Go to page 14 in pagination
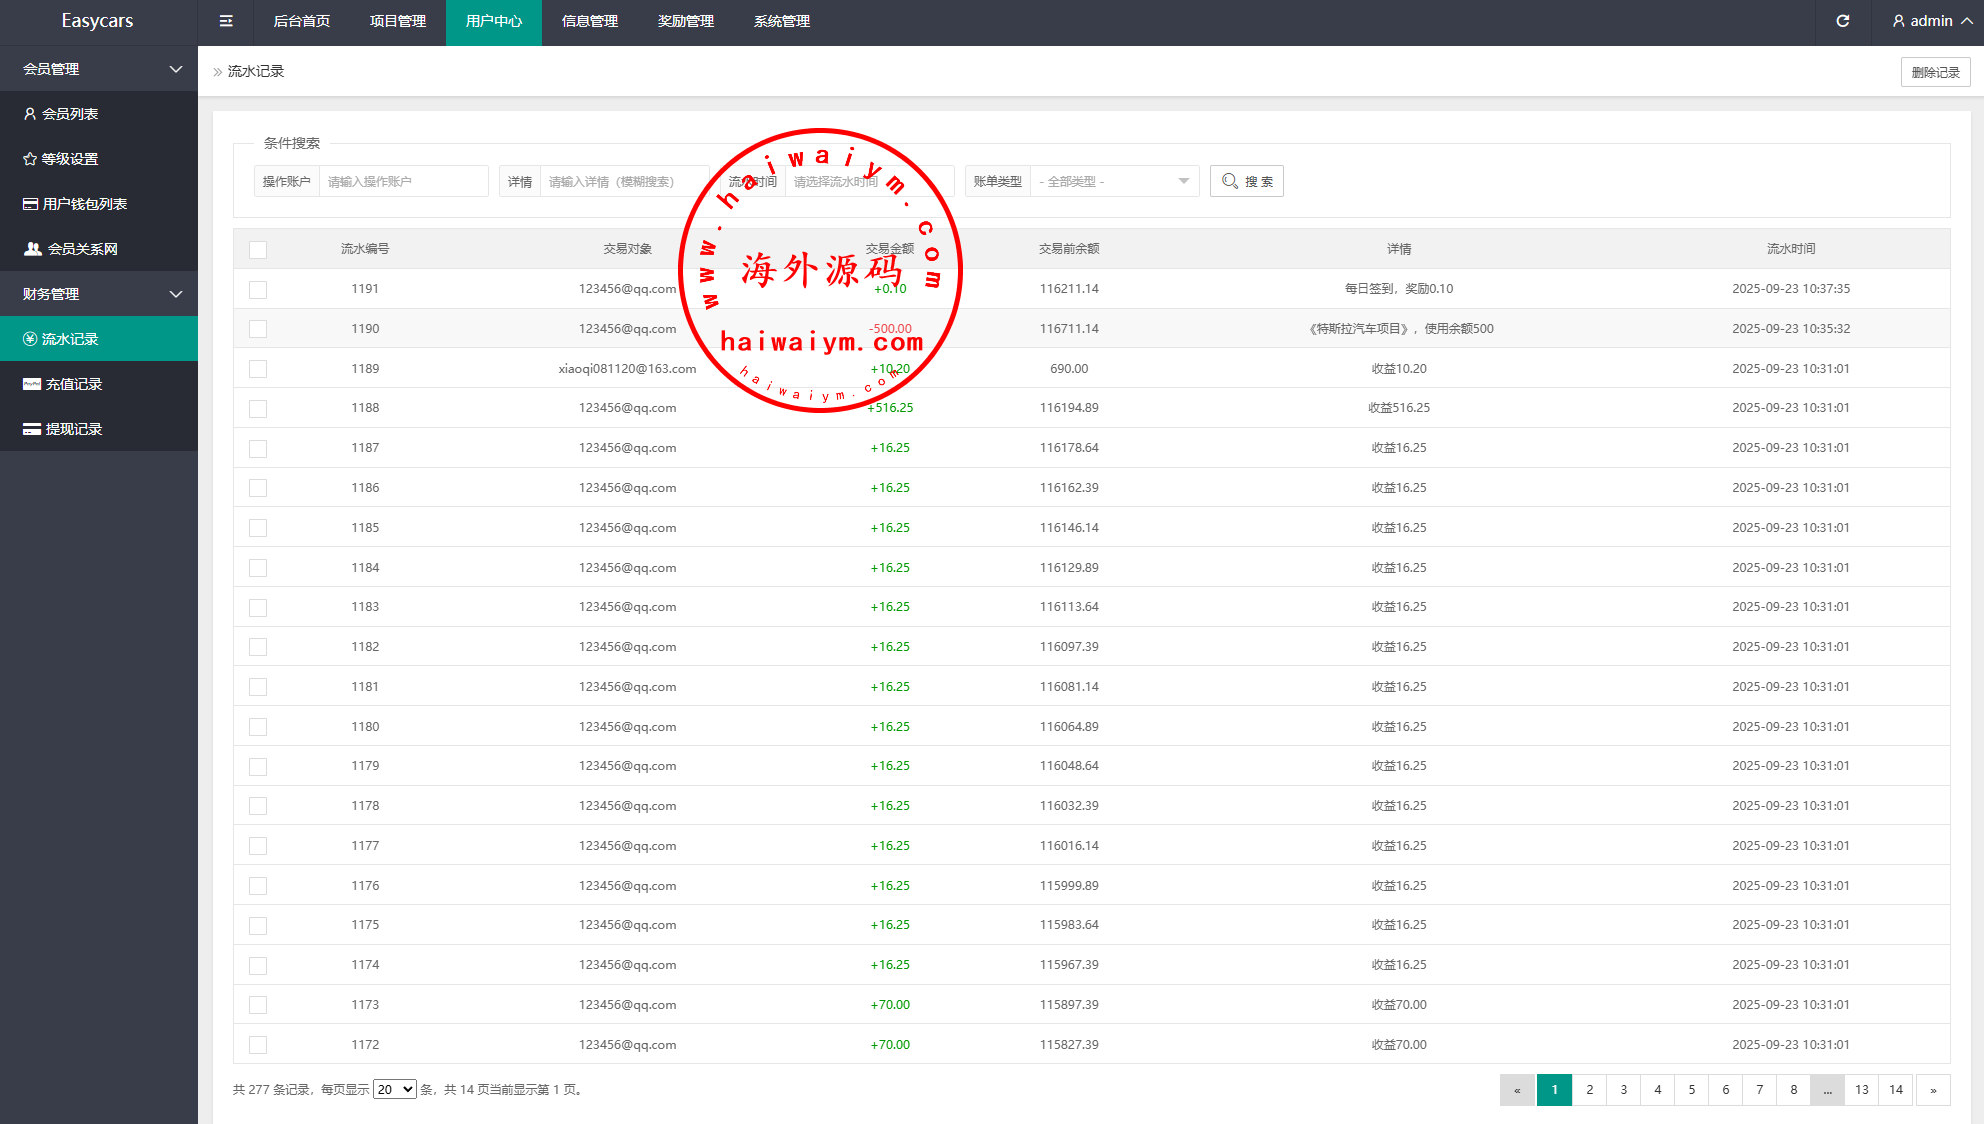 [1895, 1089]
